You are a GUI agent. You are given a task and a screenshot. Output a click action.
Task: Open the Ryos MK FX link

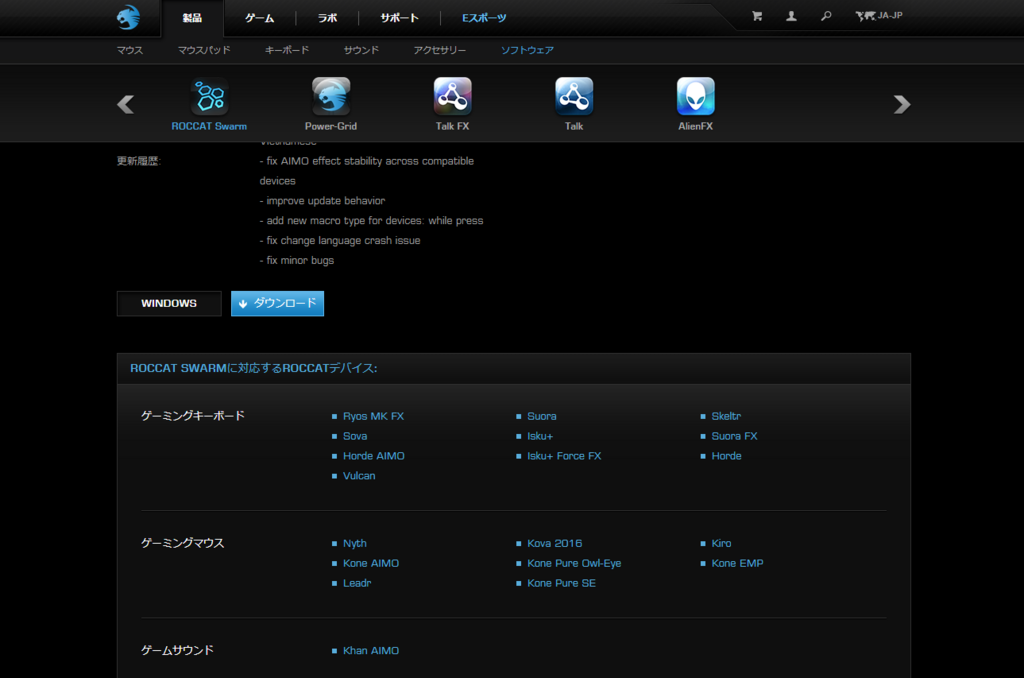pos(374,417)
